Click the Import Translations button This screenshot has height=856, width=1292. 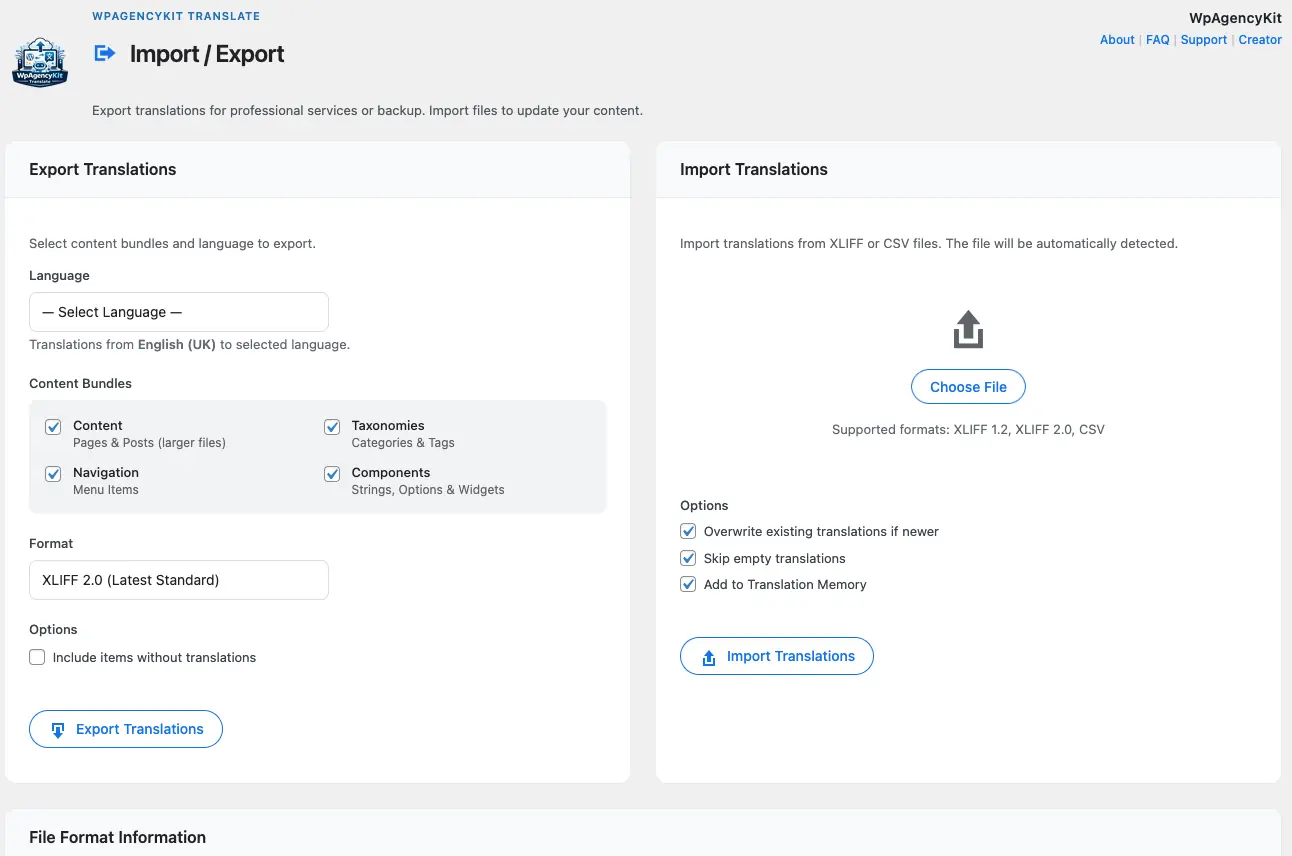pos(777,656)
